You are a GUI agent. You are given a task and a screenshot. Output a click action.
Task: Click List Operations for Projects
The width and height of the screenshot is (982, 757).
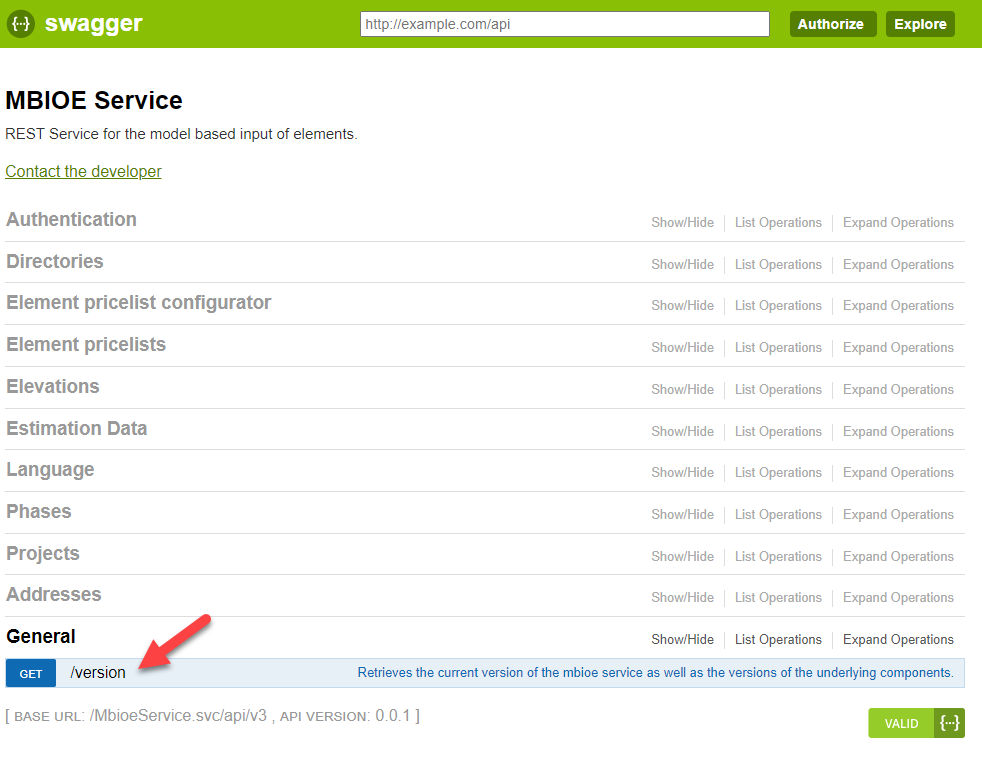(778, 557)
